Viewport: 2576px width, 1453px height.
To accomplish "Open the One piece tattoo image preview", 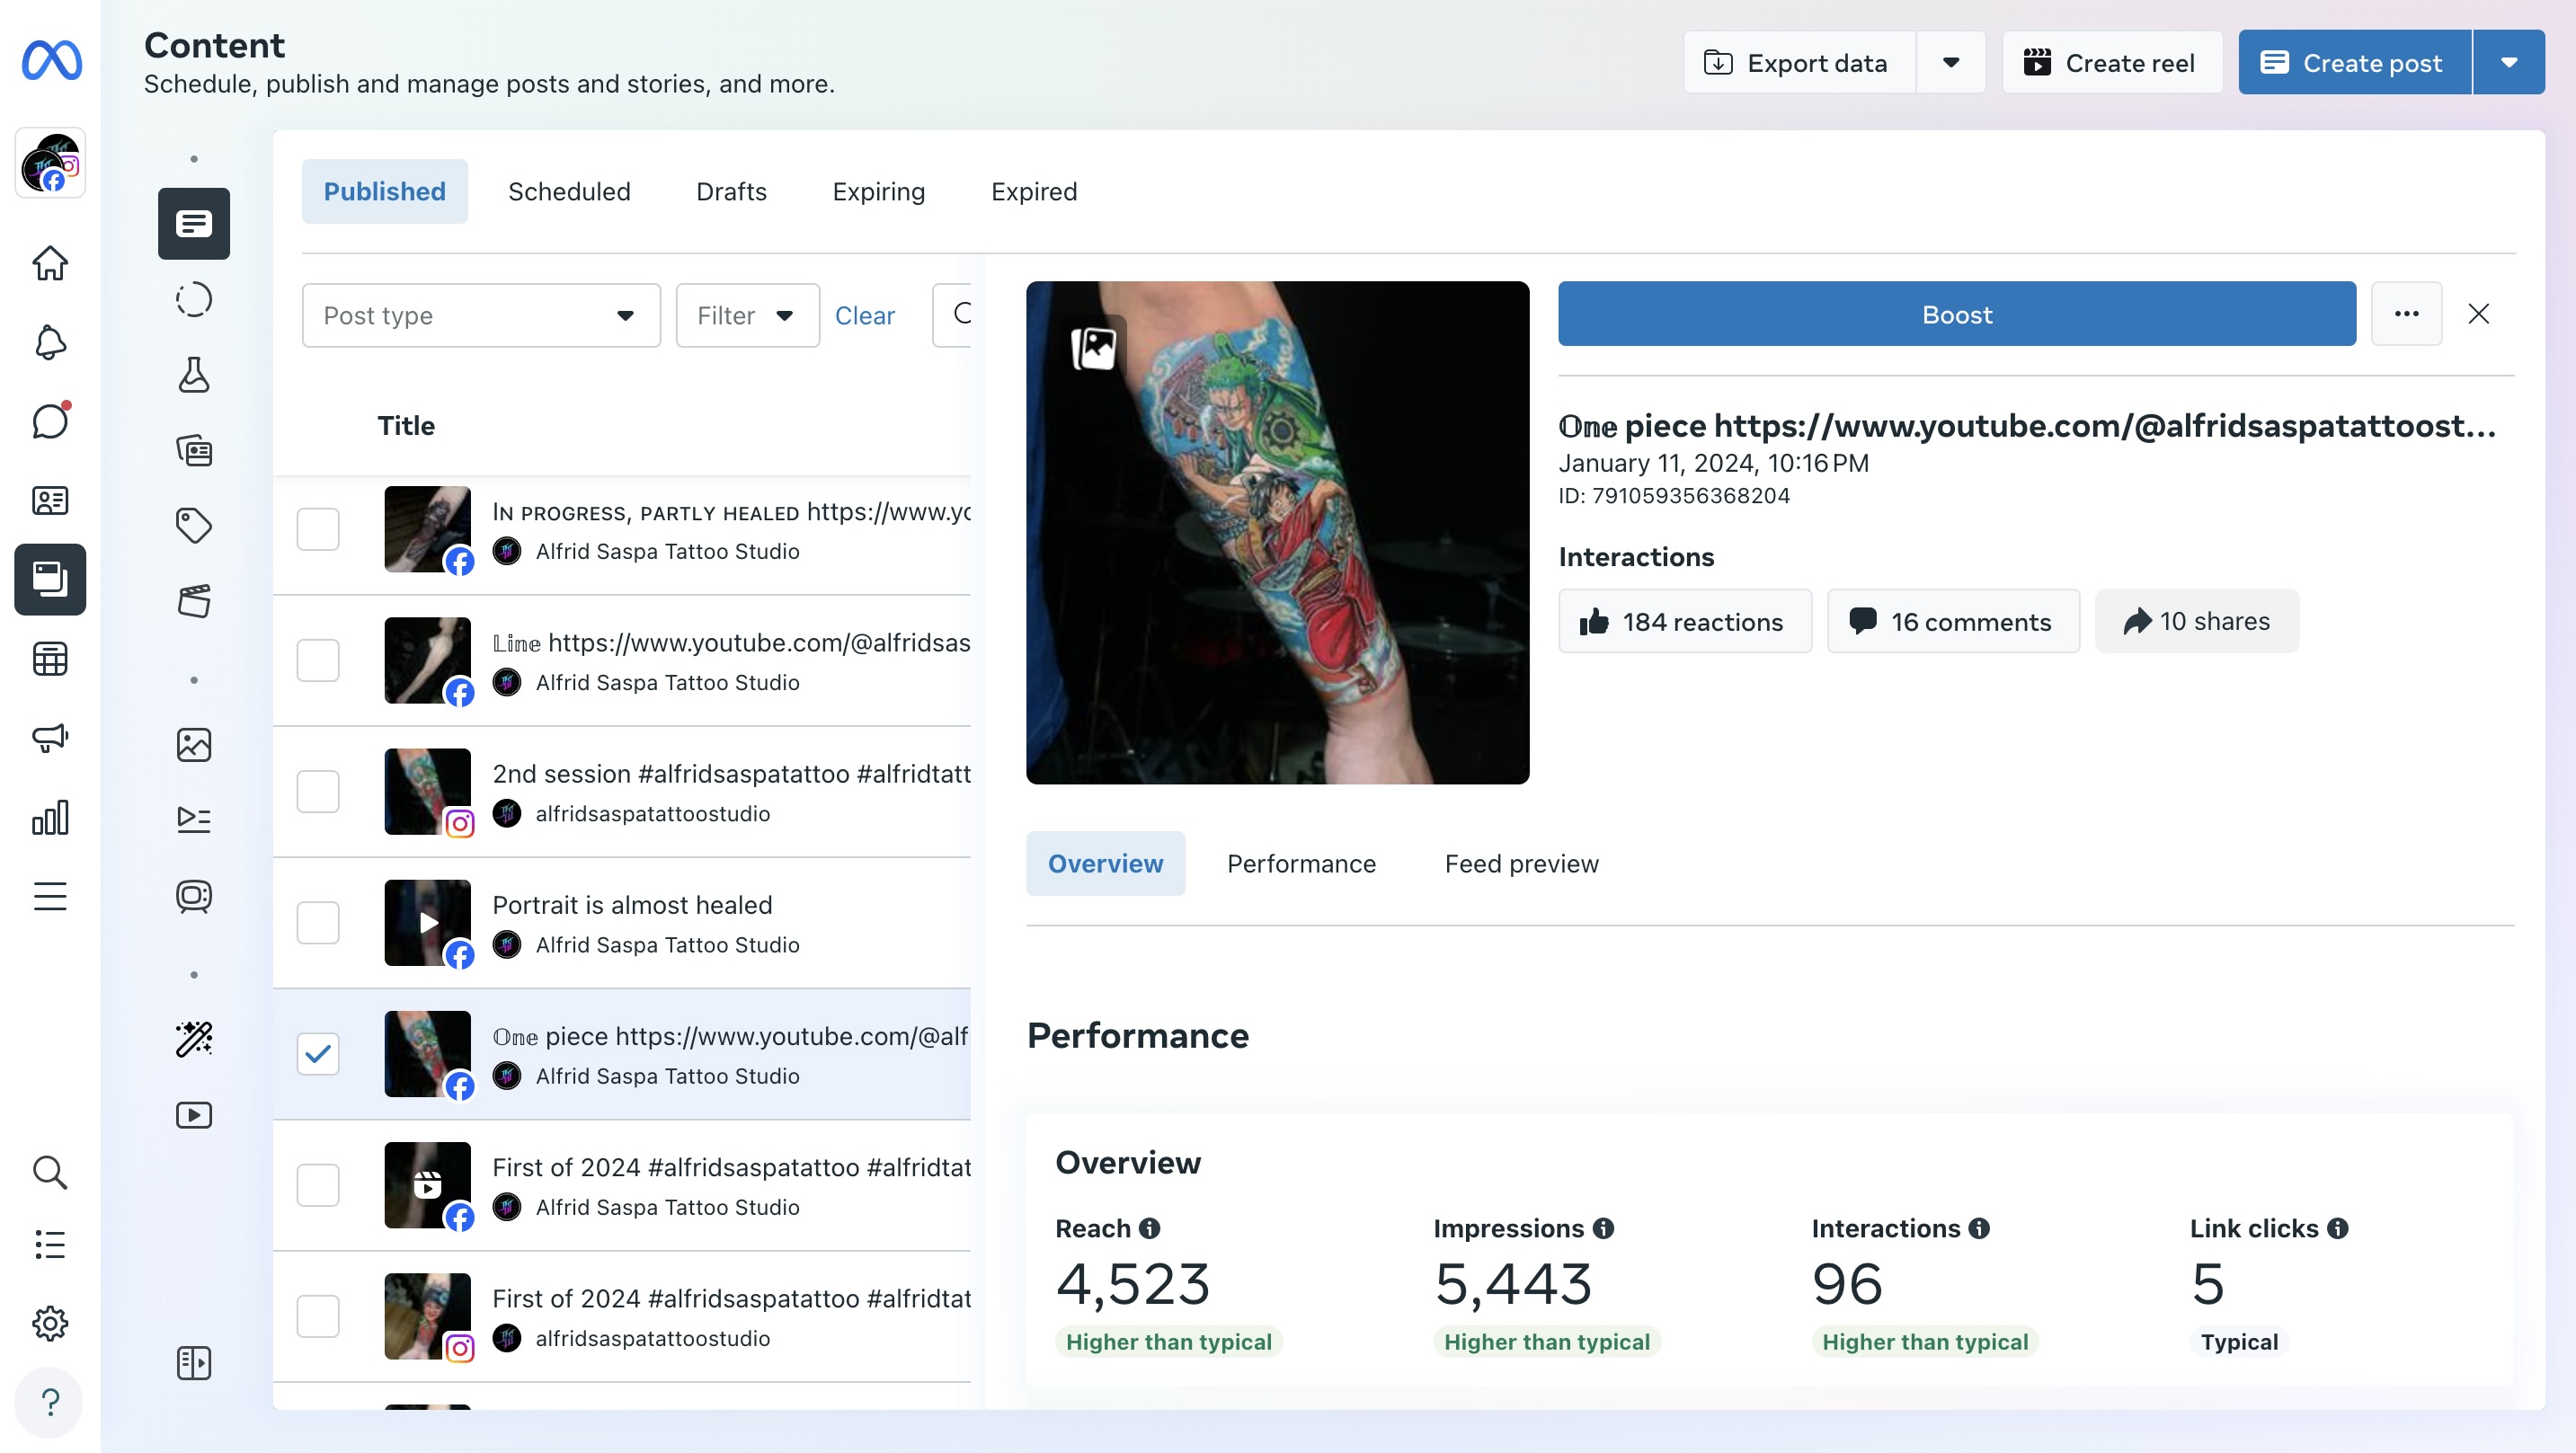I will (x=1277, y=532).
